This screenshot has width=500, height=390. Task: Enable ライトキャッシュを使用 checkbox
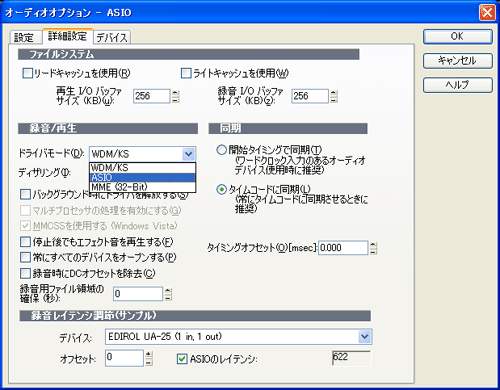[x=186, y=73]
